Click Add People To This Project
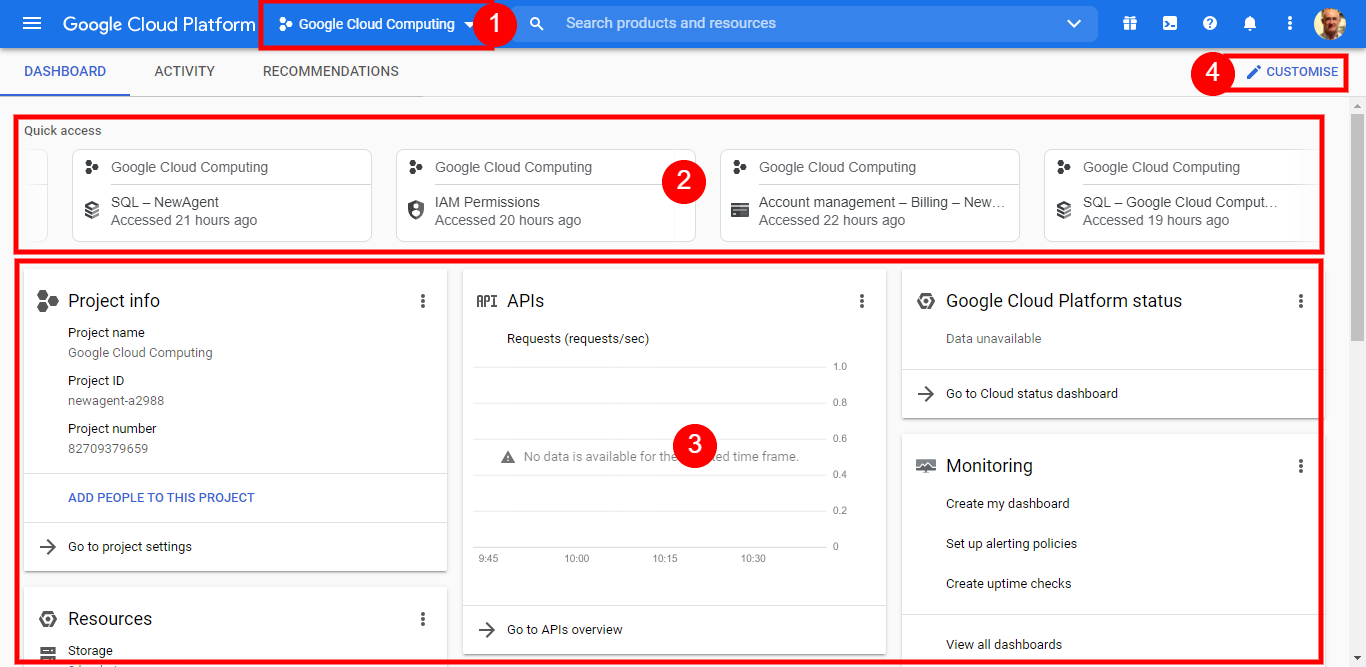1366x667 pixels. pos(161,498)
